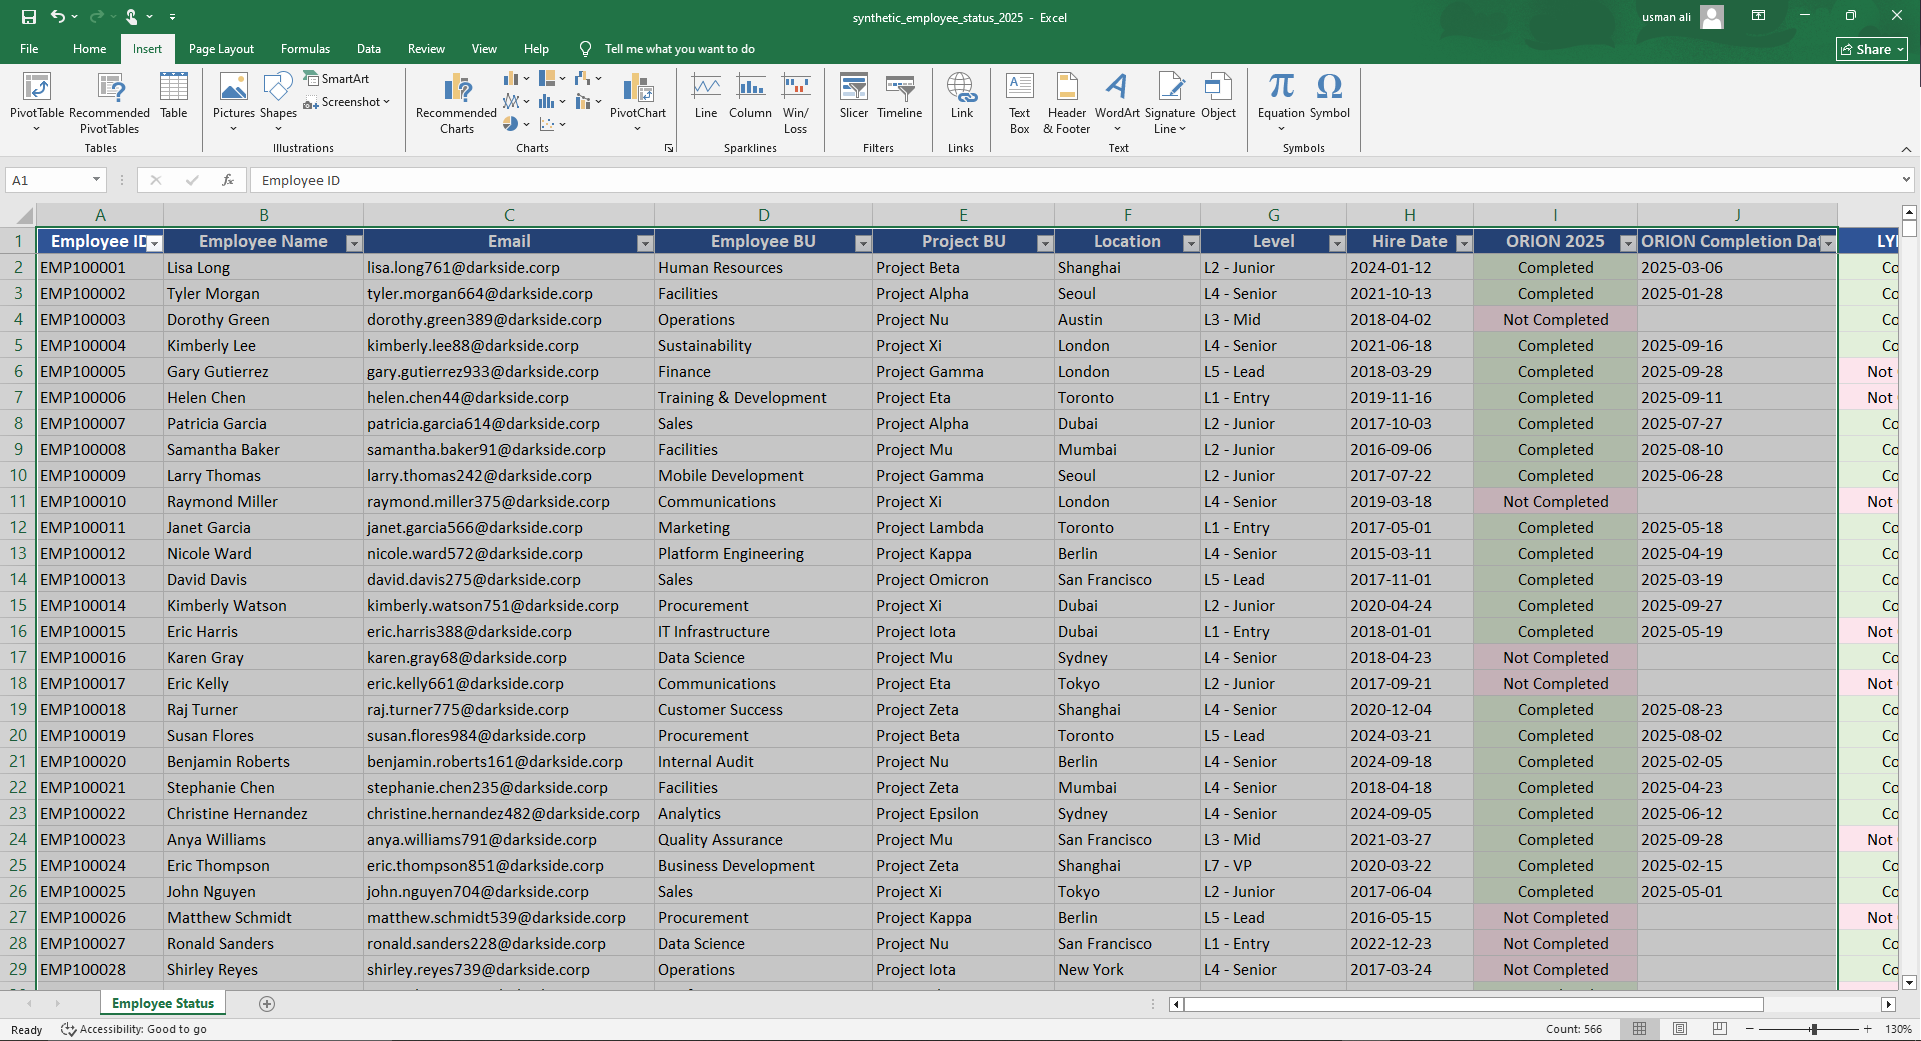Open the Charts group dialog launcher
The height and width of the screenshot is (1041, 1921).
[x=669, y=148]
